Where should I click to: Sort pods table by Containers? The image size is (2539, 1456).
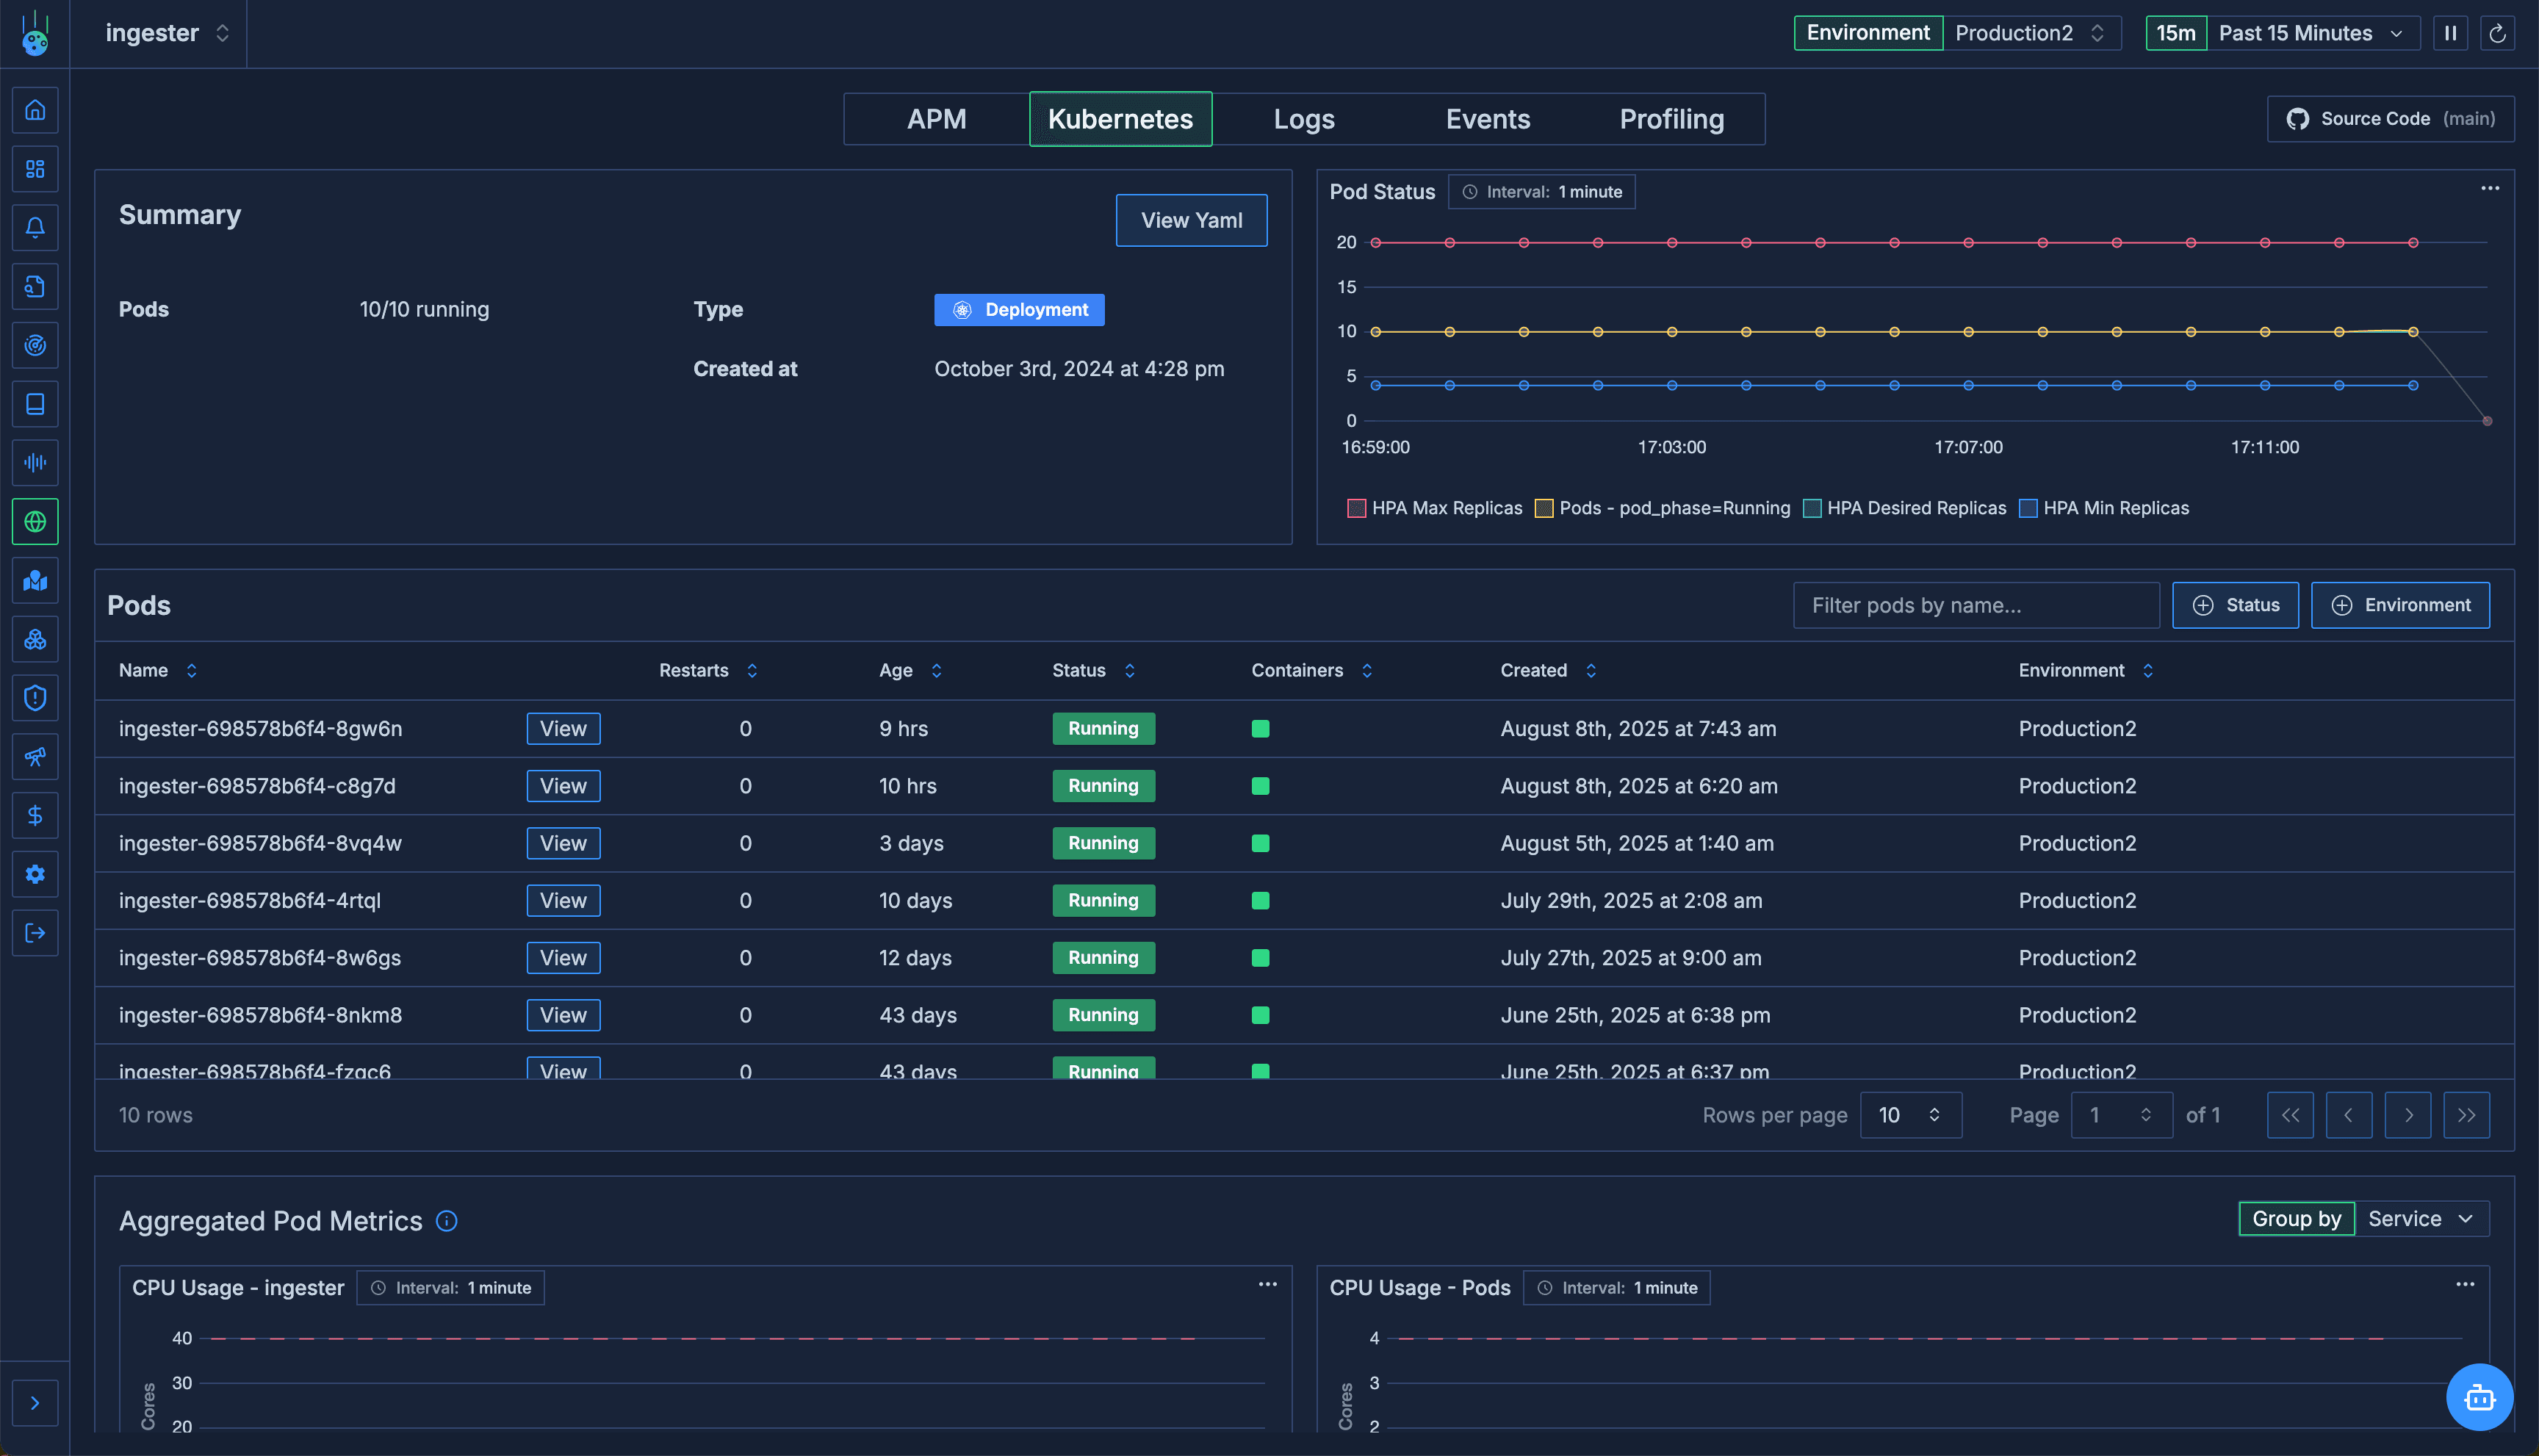click(1312, 670)
